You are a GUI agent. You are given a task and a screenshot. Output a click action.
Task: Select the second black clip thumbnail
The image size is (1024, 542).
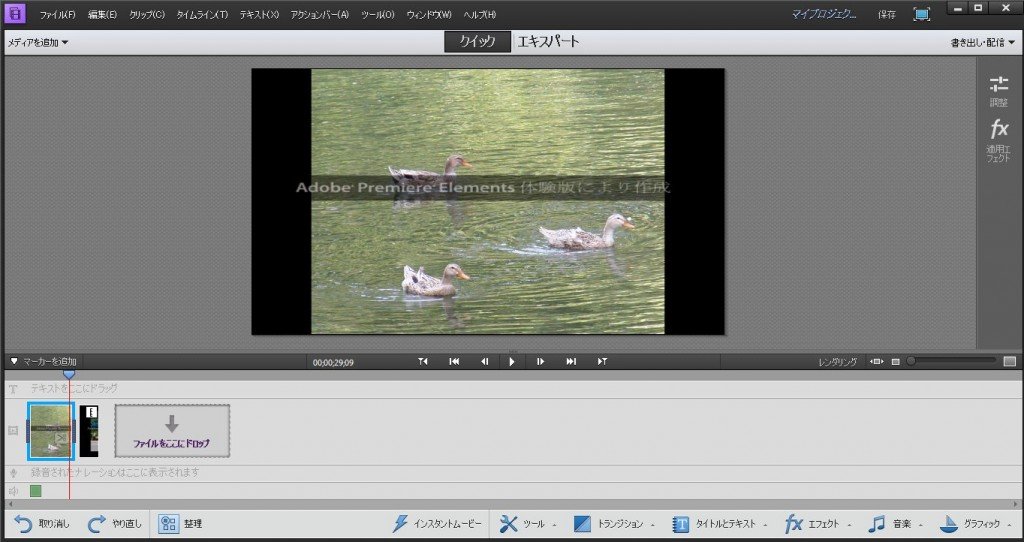click(89, 431)
